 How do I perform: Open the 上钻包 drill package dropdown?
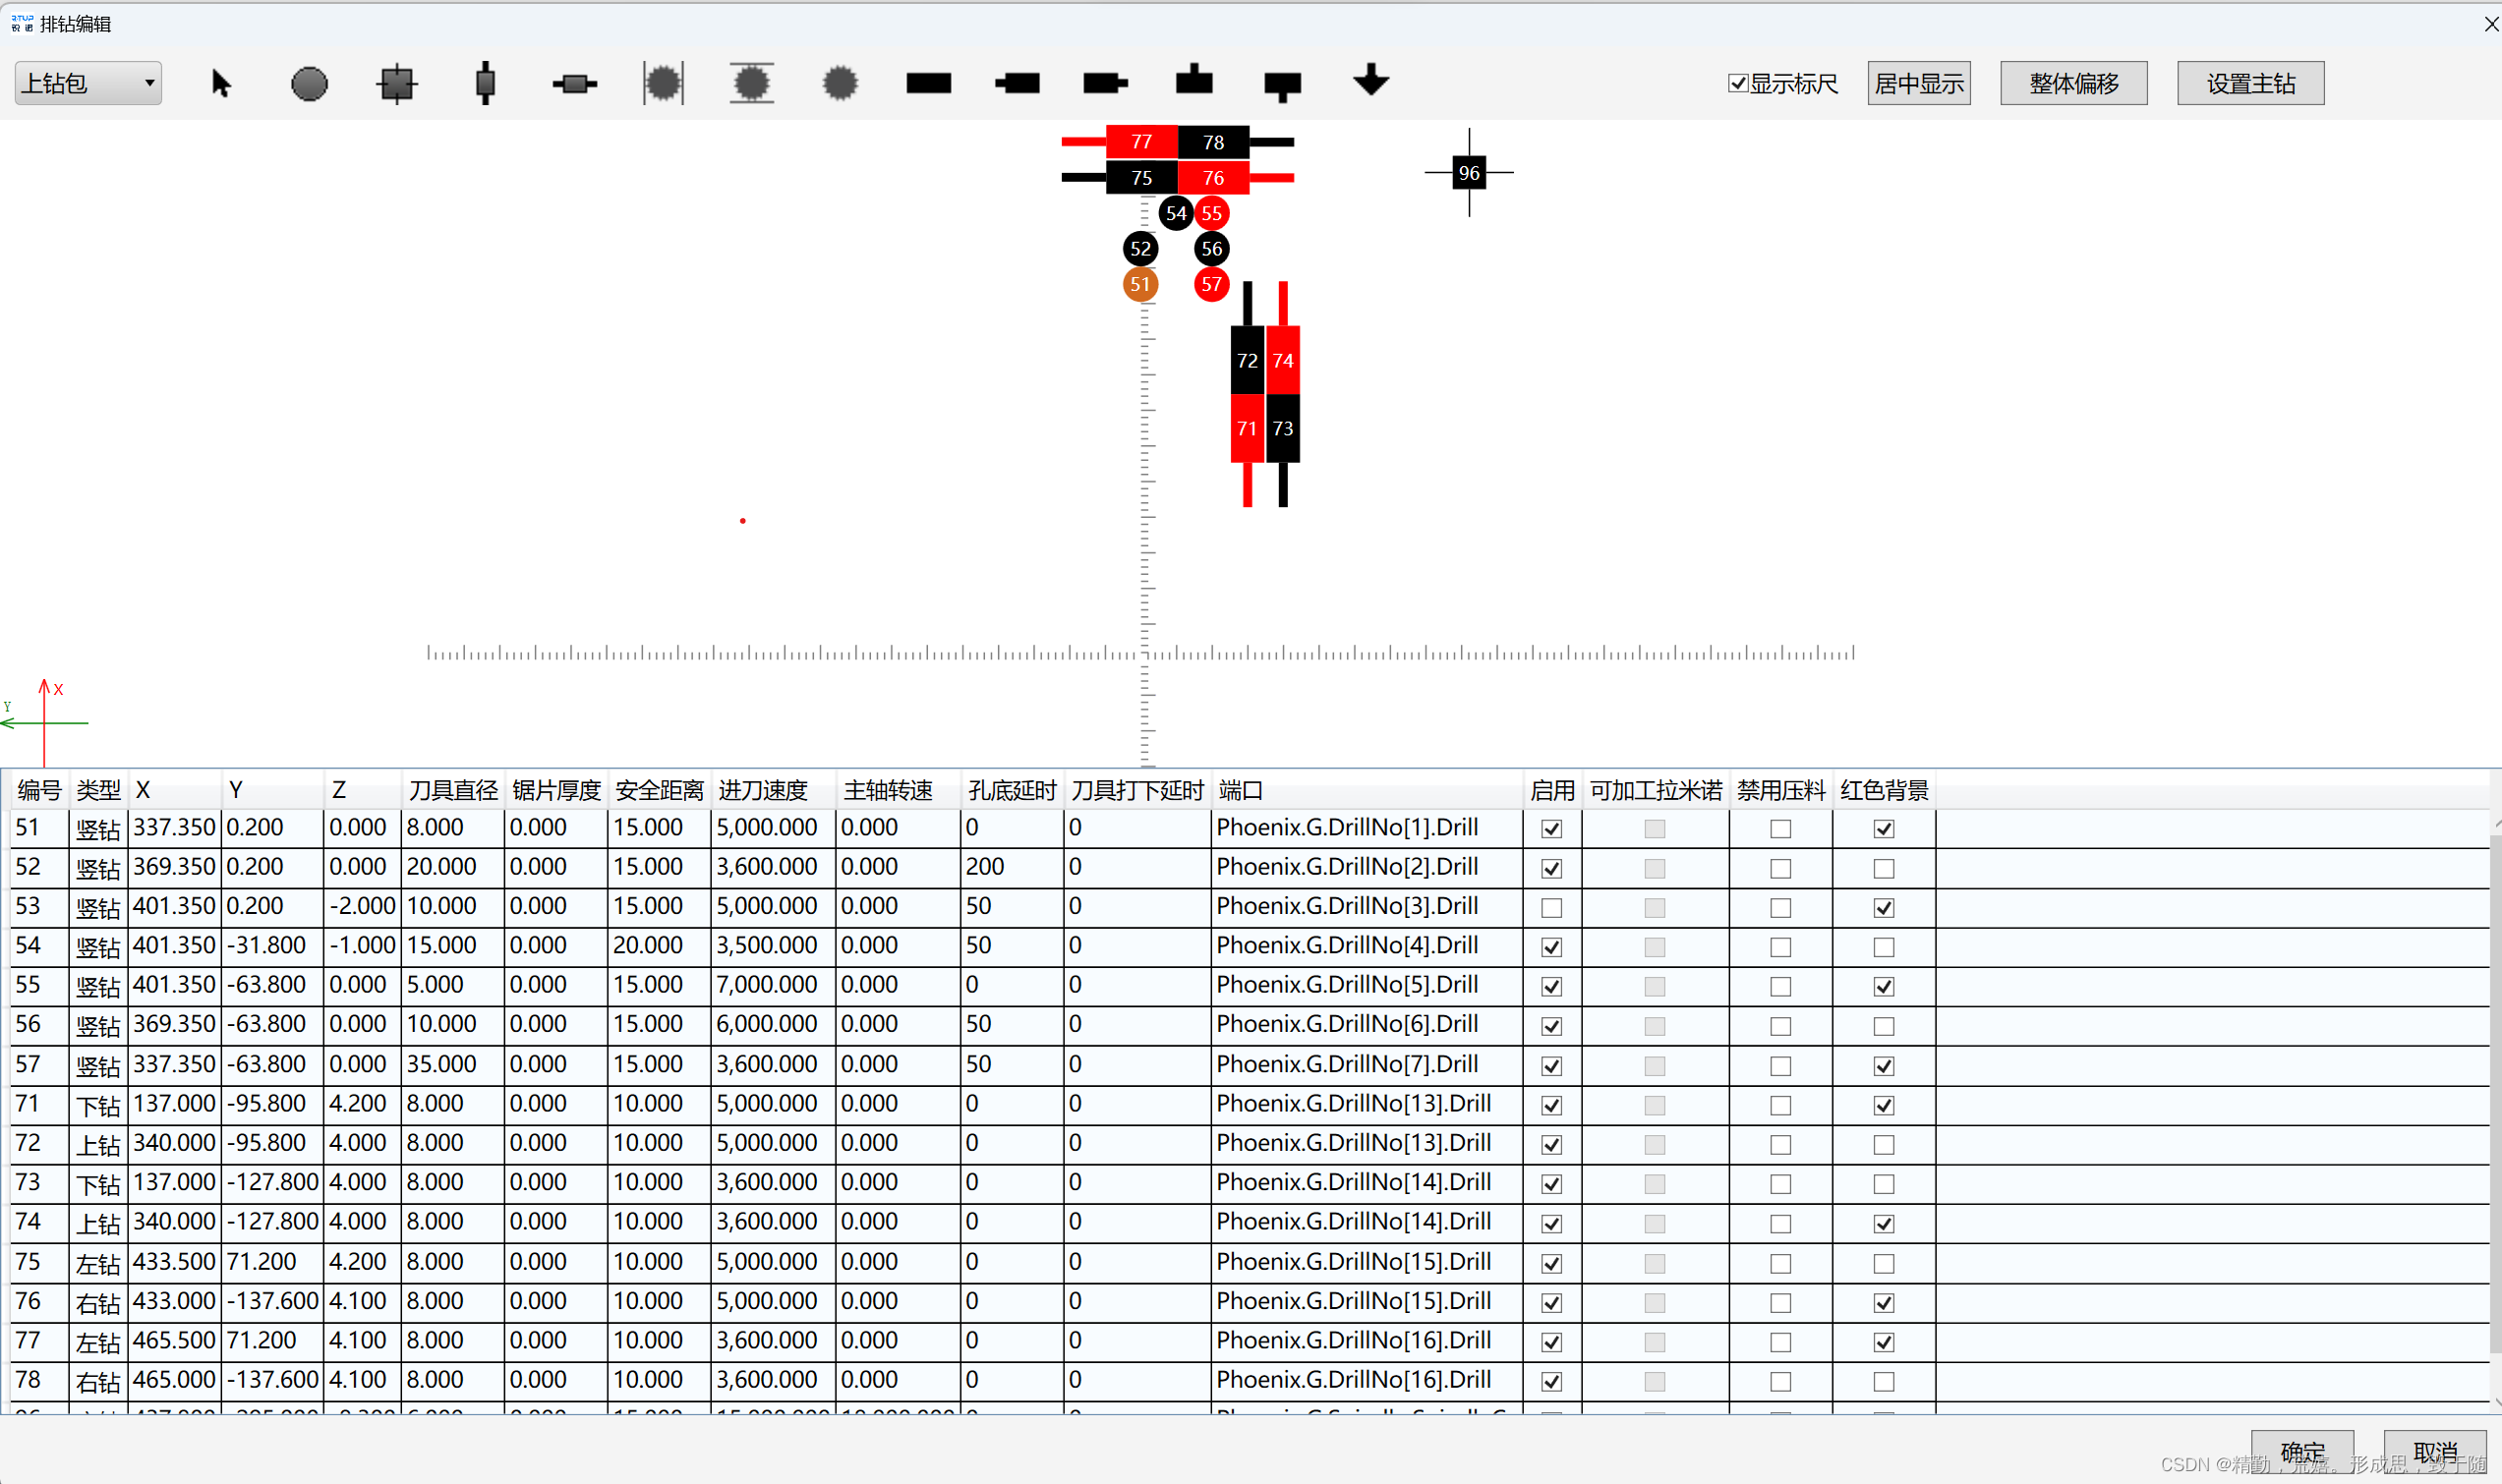coord(88,83)
